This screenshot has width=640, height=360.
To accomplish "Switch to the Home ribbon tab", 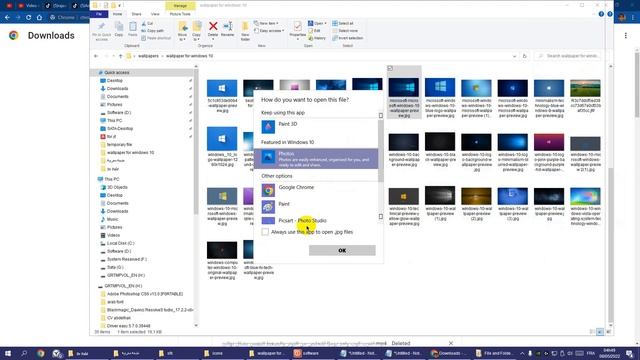I will point(118,14).
